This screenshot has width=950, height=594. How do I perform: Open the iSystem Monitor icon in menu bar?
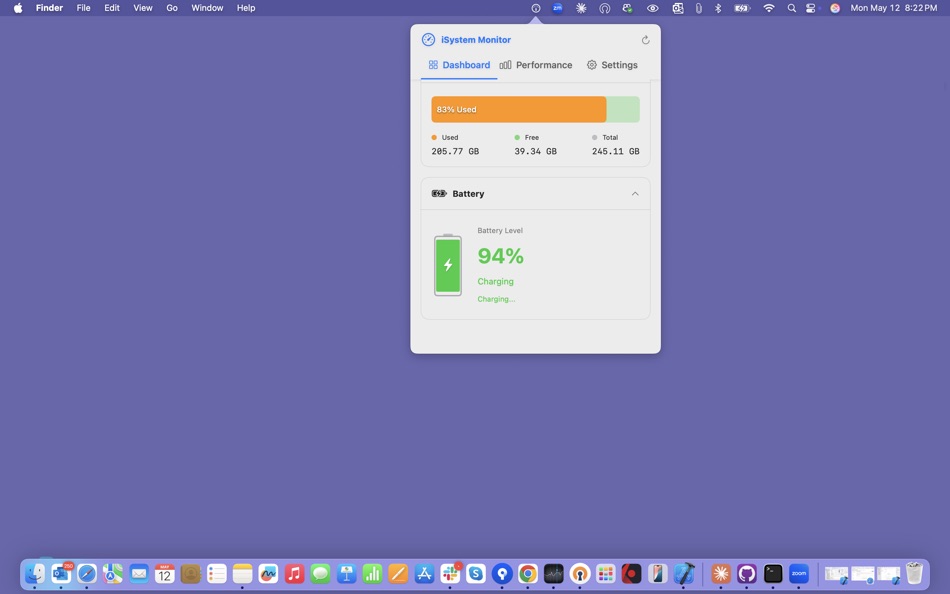click(x=536, y=7)
